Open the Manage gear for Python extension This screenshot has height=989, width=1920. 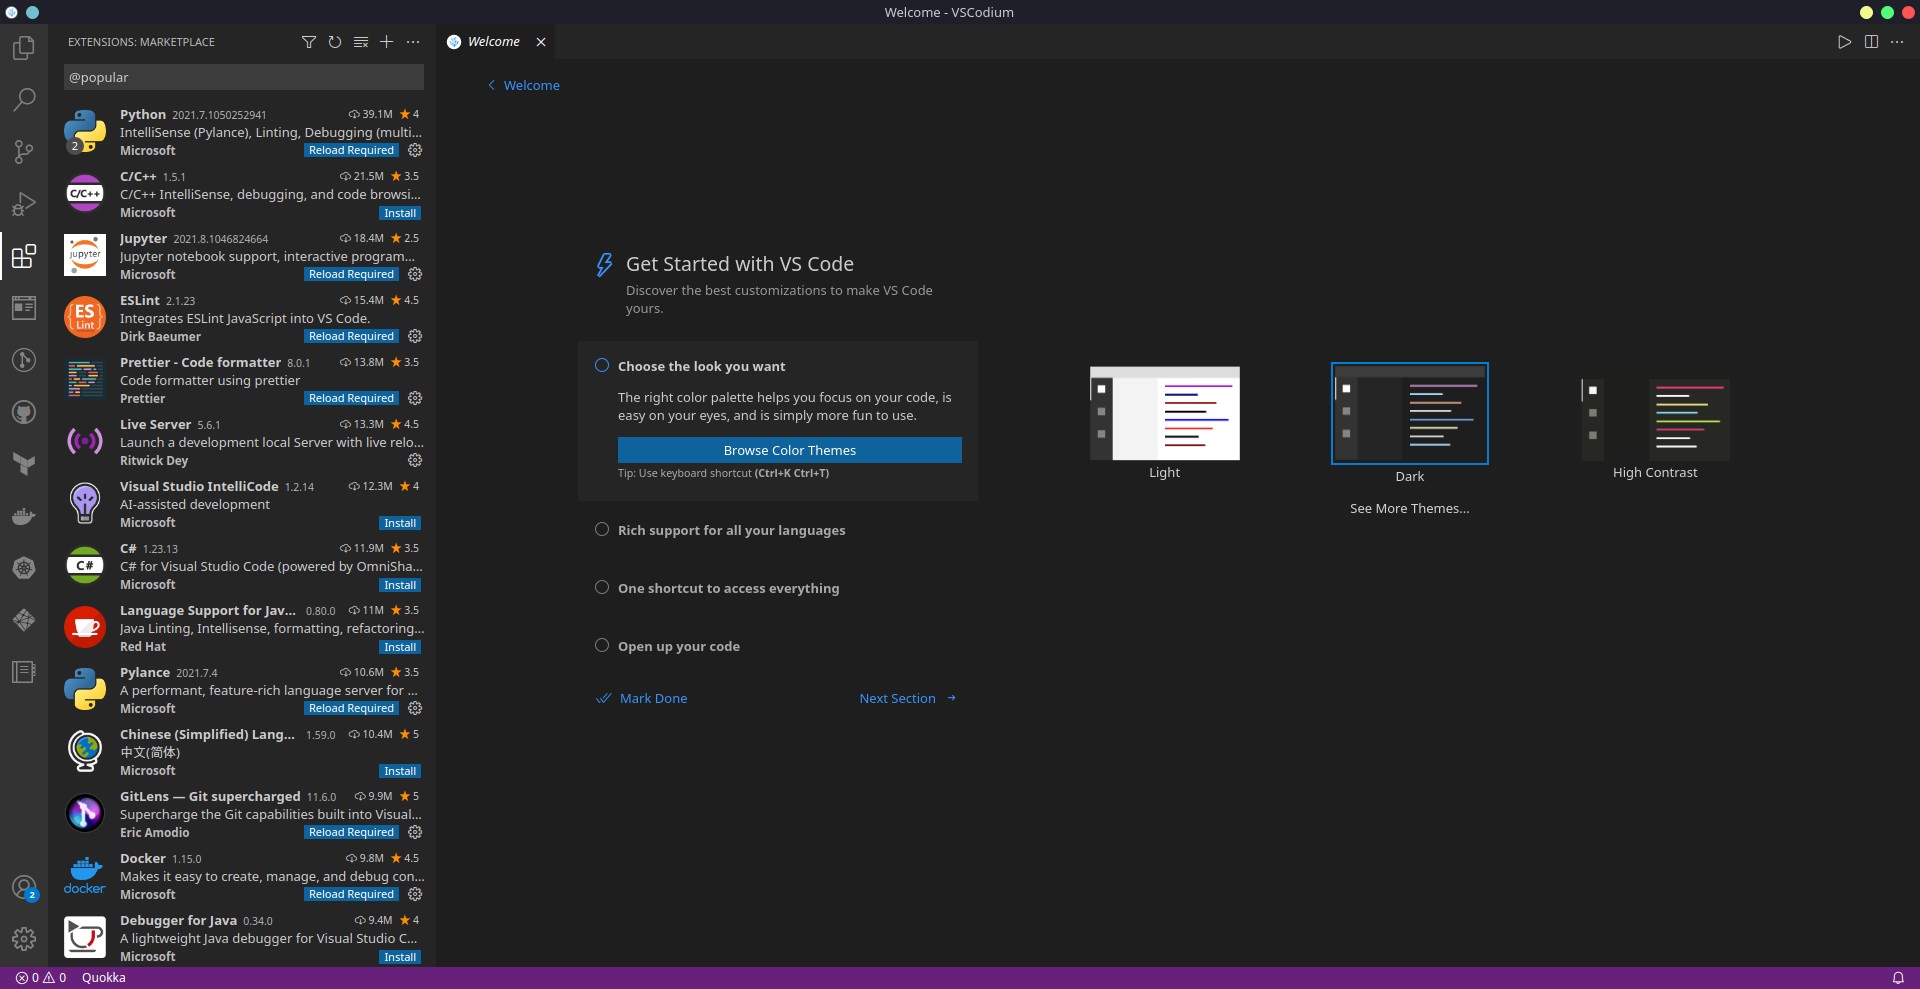(415, 151)
